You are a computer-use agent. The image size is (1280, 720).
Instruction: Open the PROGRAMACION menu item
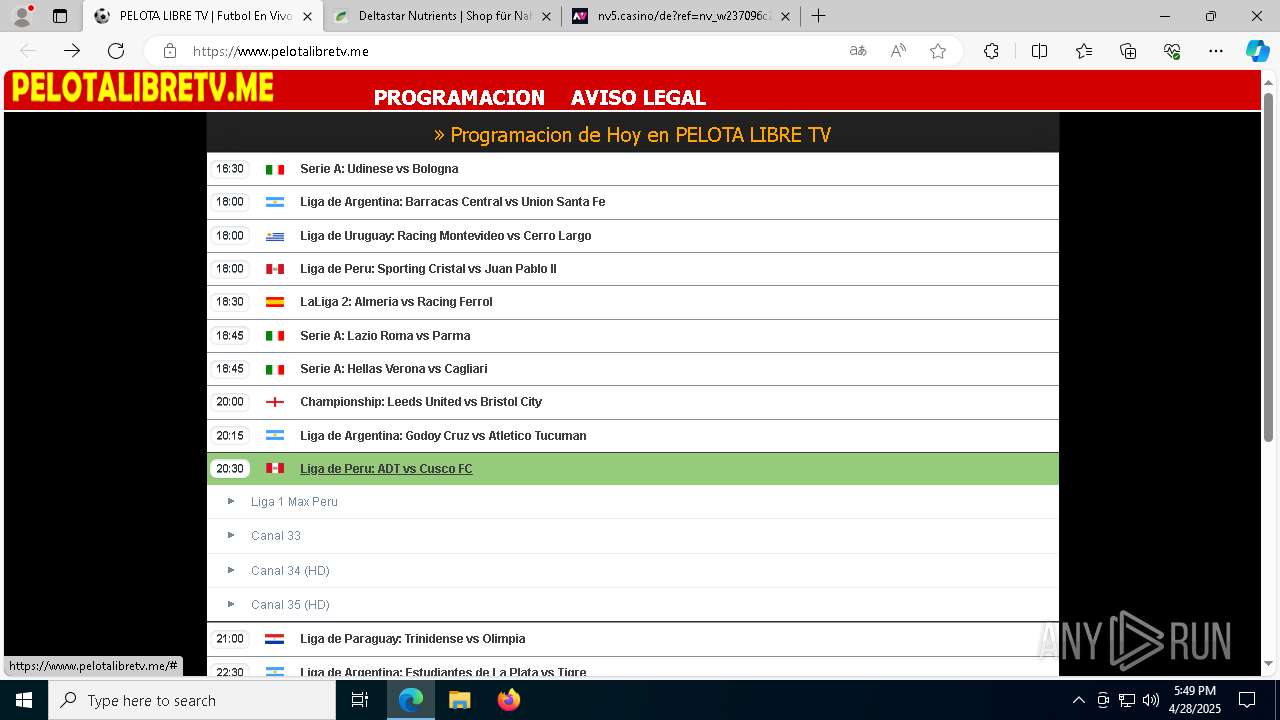point(459,97)
